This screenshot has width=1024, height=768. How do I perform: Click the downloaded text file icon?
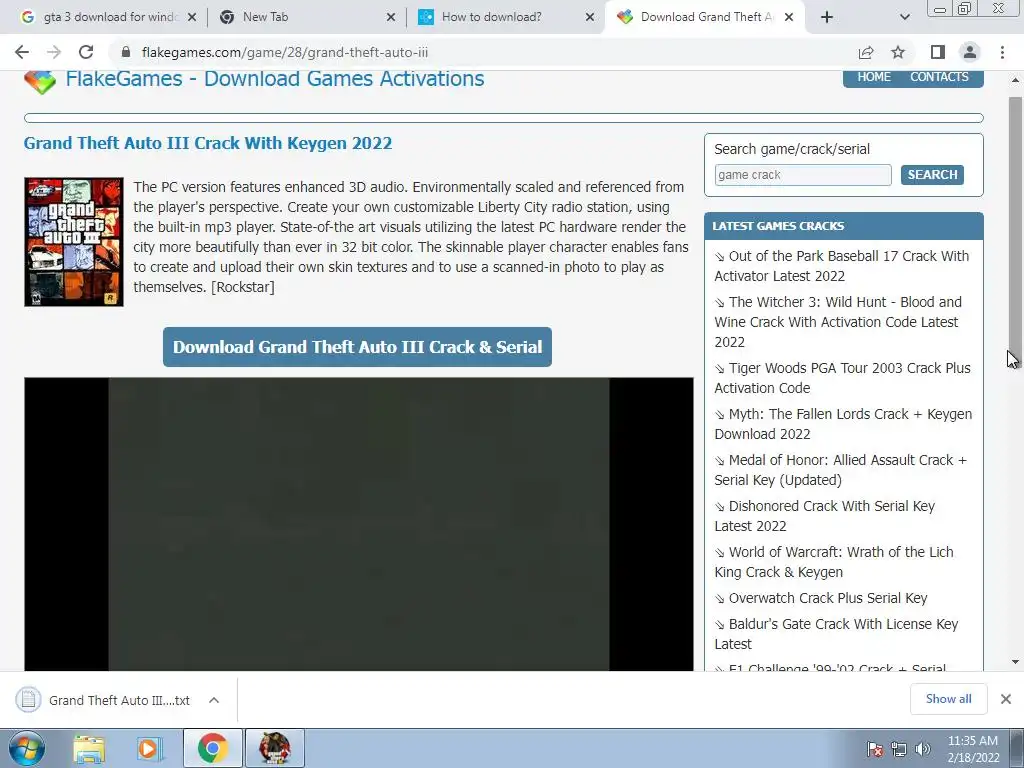(28, 699)
